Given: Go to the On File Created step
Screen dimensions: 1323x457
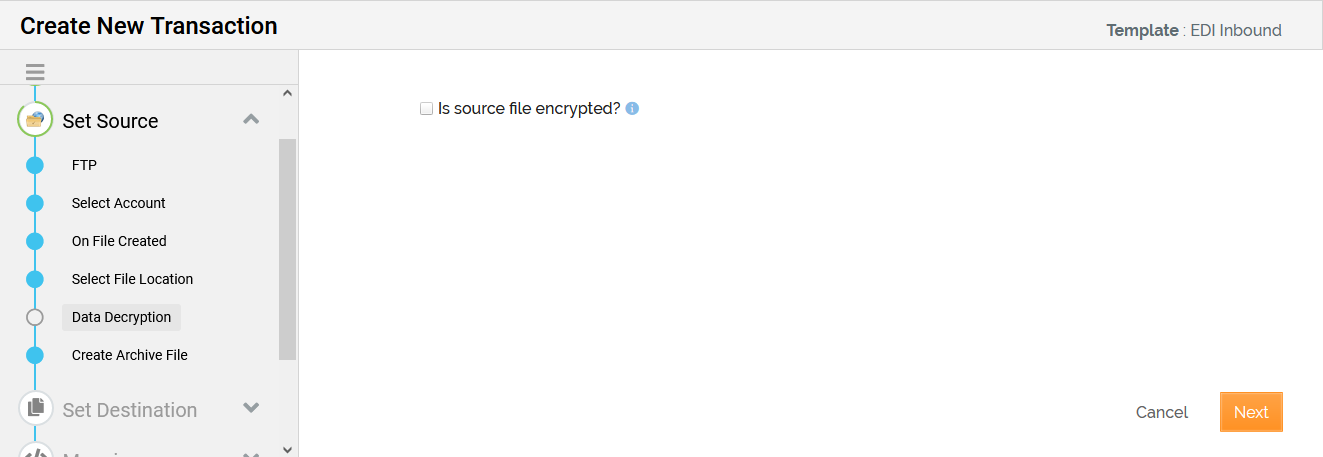Looking at the screenshot, I should pos(119,241).
